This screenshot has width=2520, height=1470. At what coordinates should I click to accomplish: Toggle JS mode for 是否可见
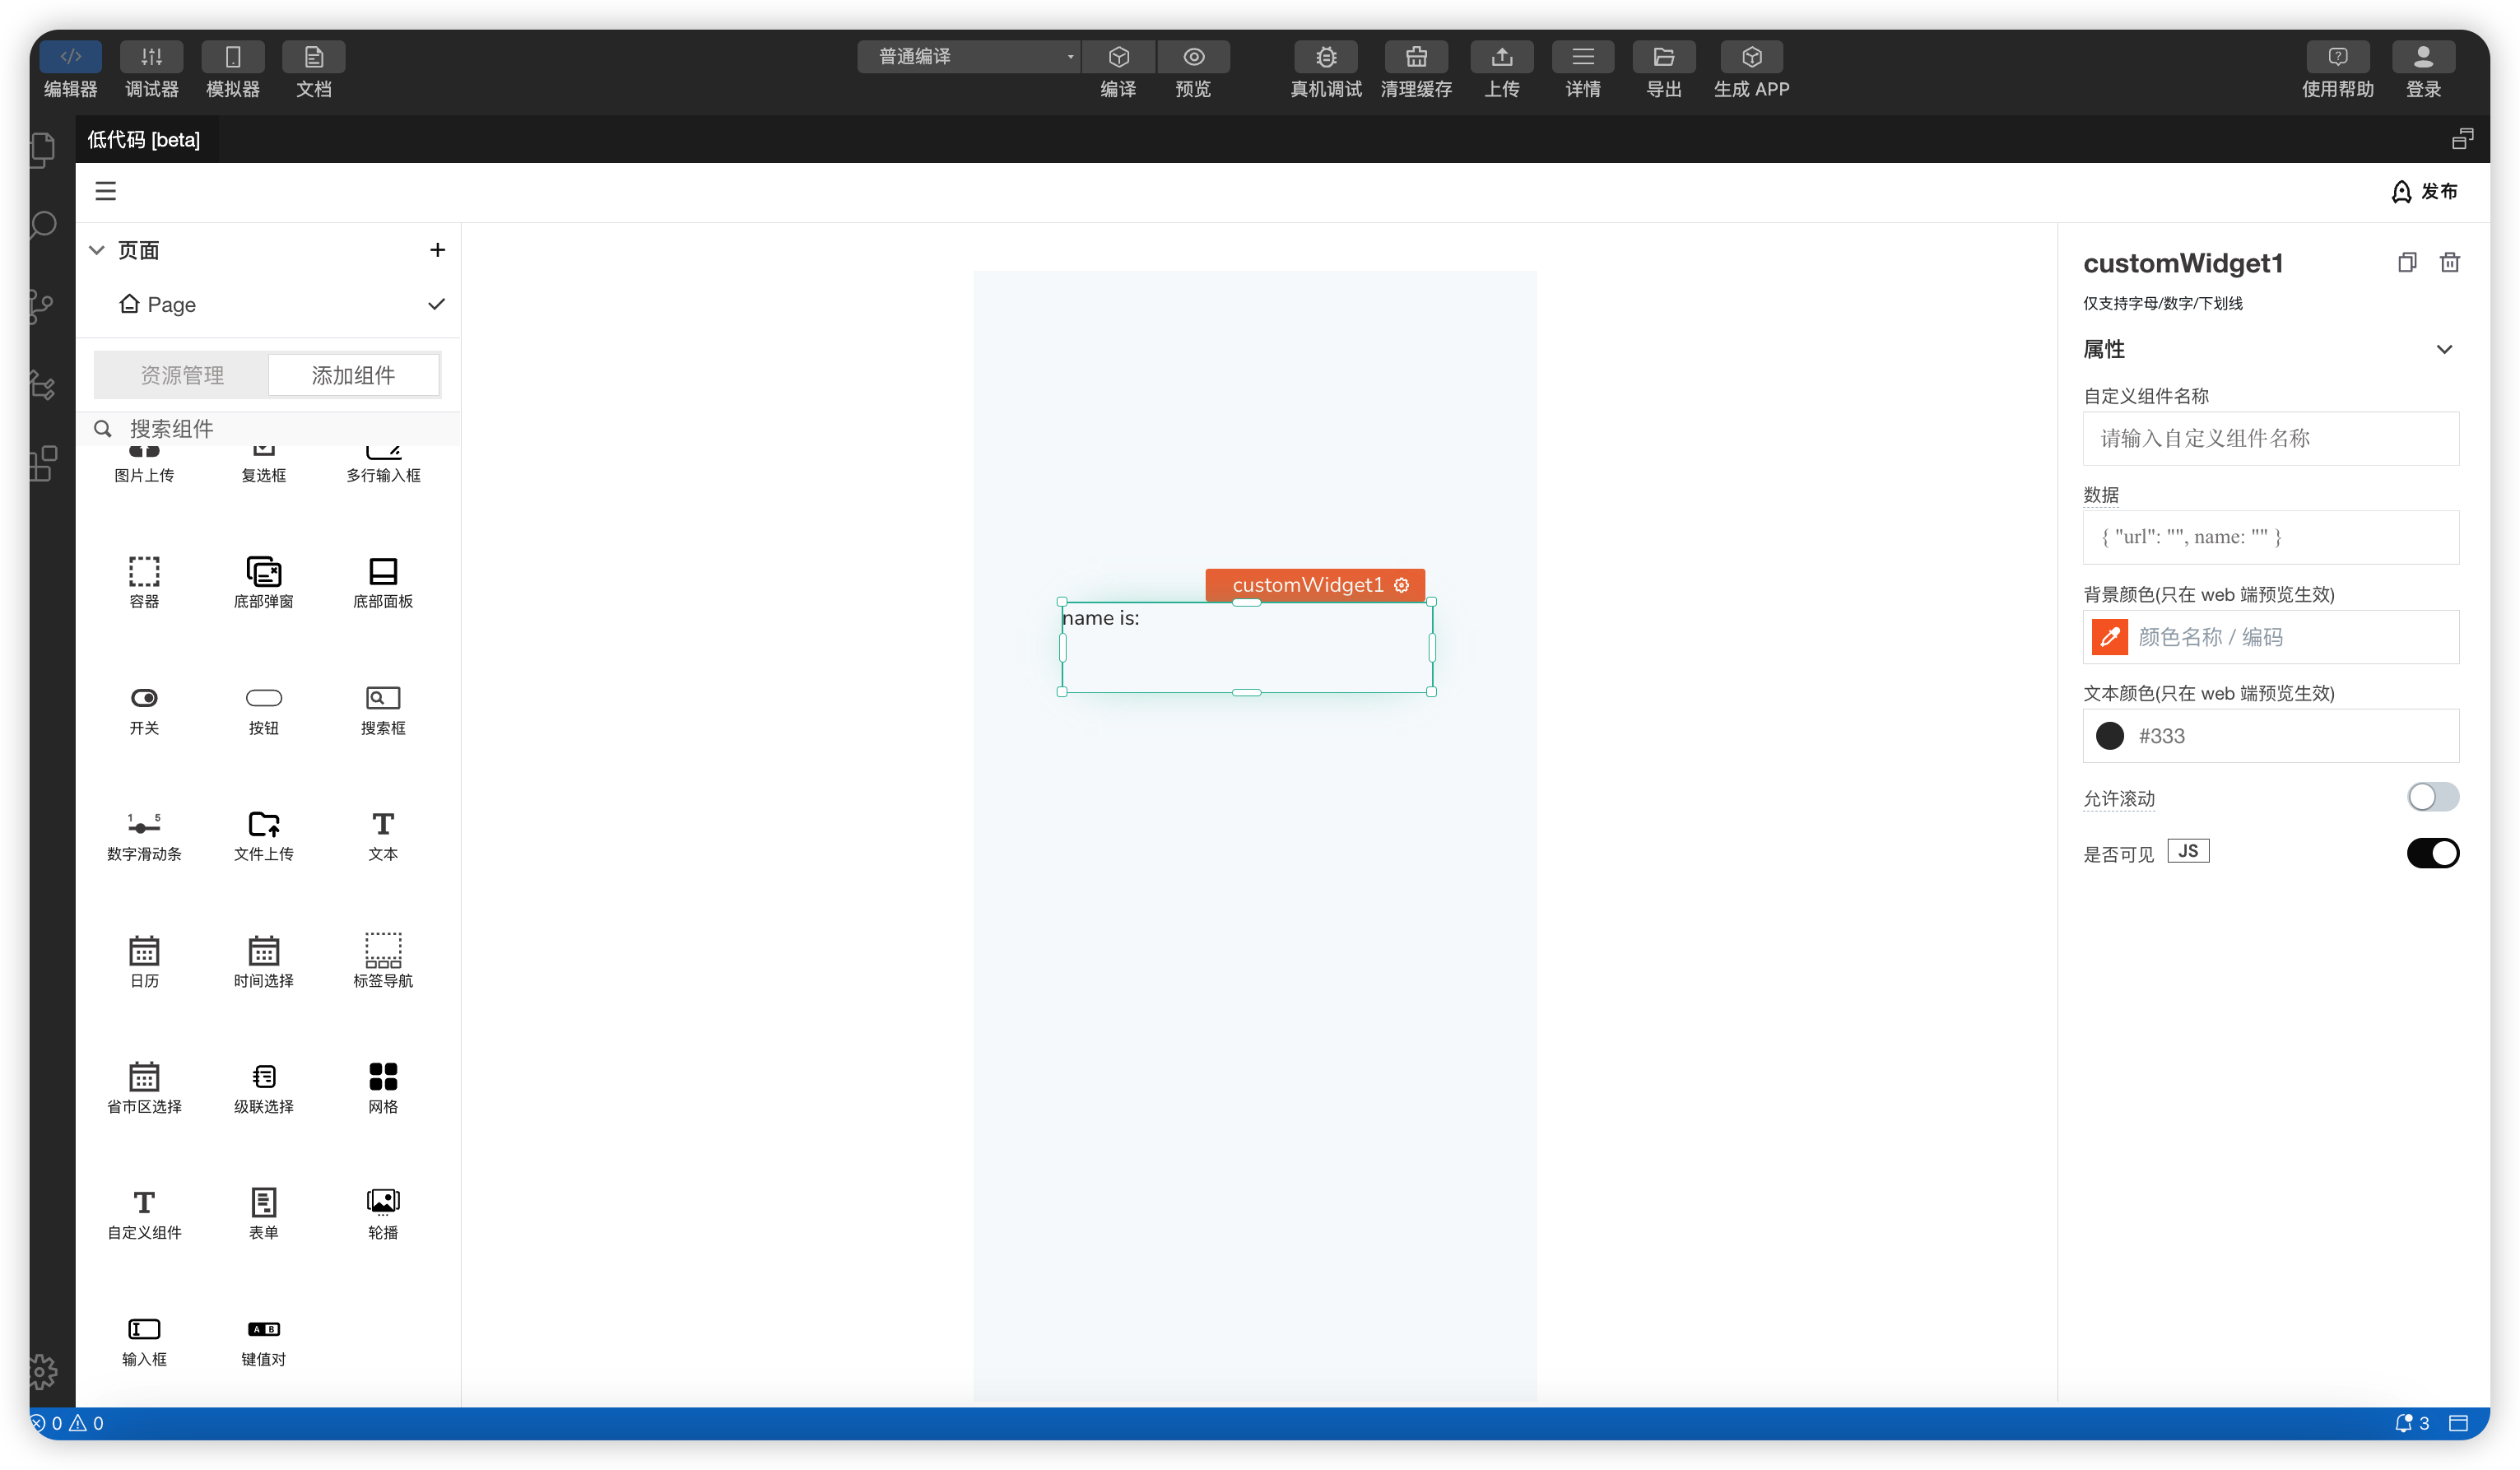(x=2187, y=851)
